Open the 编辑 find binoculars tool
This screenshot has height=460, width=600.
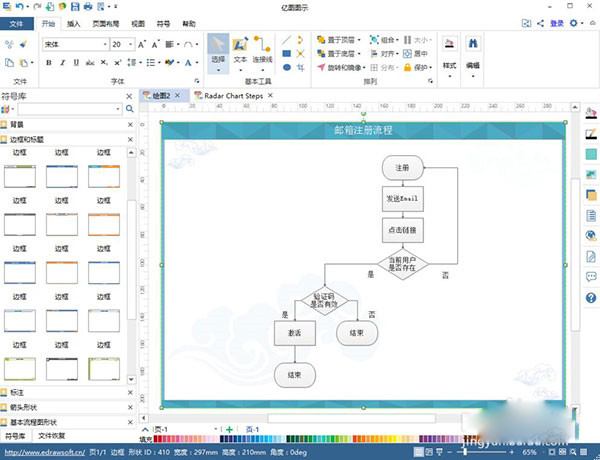click(x=473, y=51)
